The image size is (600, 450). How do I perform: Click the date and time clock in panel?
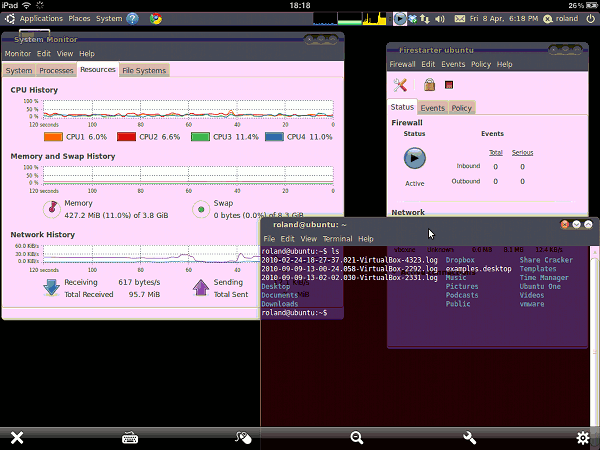[504, 18]
